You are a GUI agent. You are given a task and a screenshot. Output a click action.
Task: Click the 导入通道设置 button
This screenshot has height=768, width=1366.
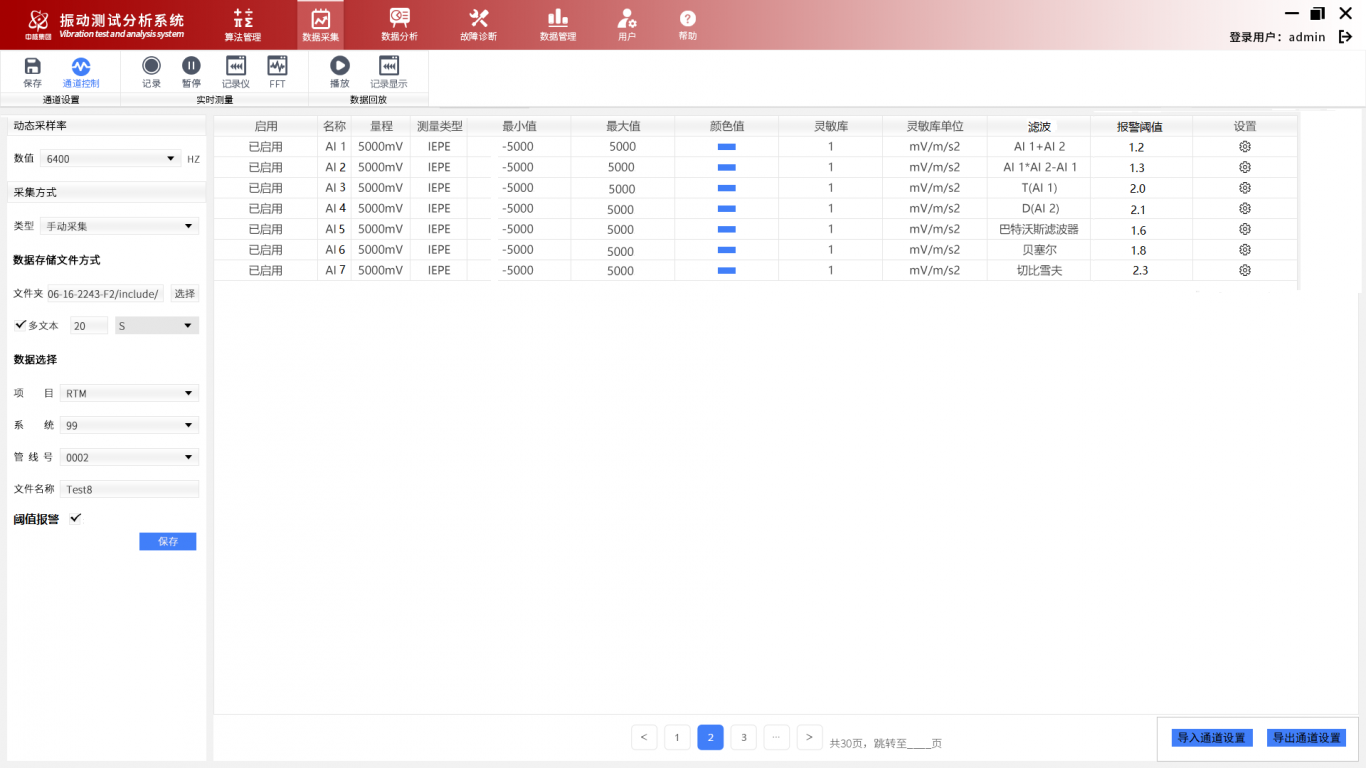click(x=1211, y=738)
